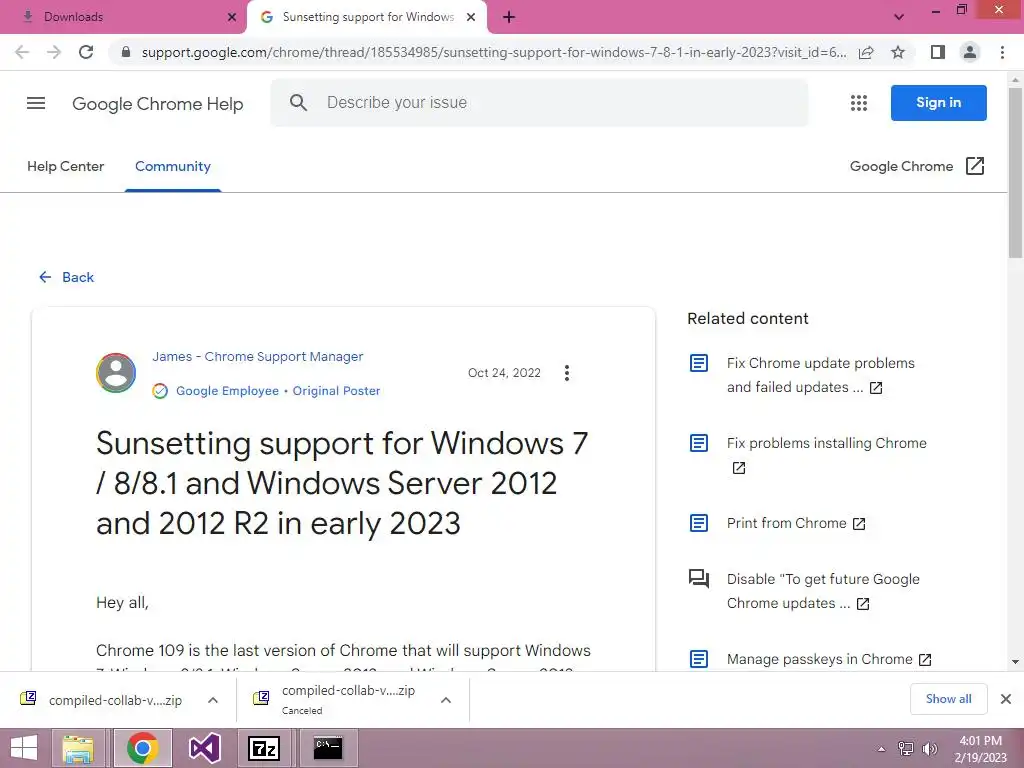The height and width of the screenshot is (768, 1024).
Task: Click the search magnifier icon
Action: click(298, 103)
